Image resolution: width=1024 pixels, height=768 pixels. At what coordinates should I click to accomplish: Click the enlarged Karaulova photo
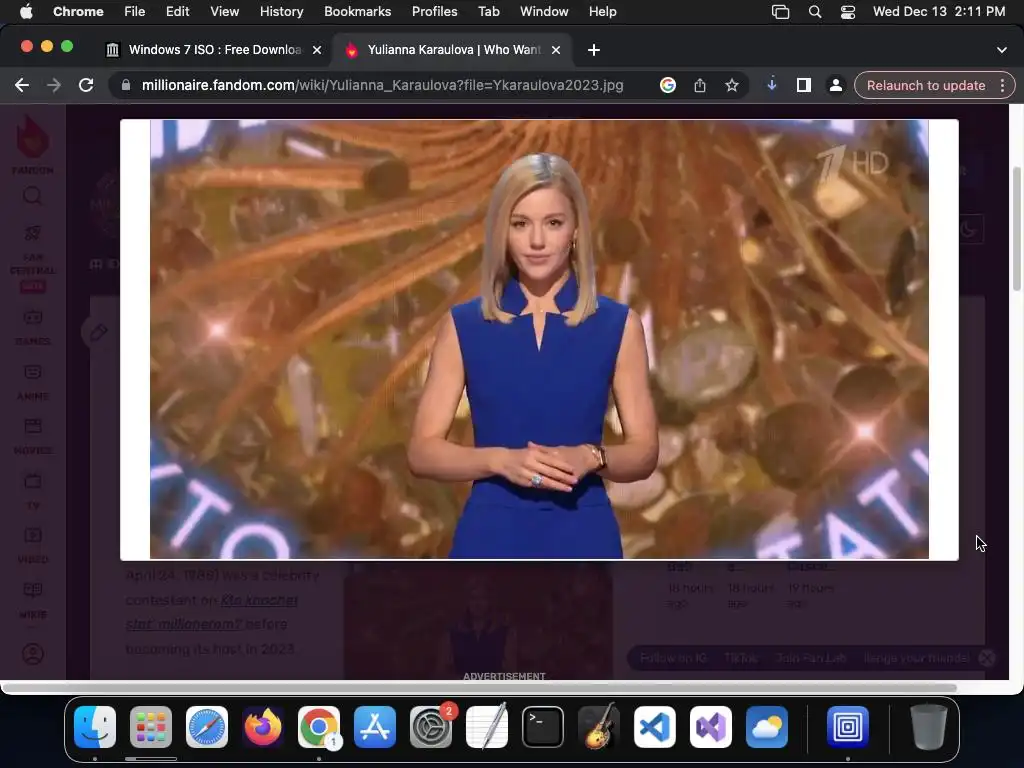click(x=539, y=339)
